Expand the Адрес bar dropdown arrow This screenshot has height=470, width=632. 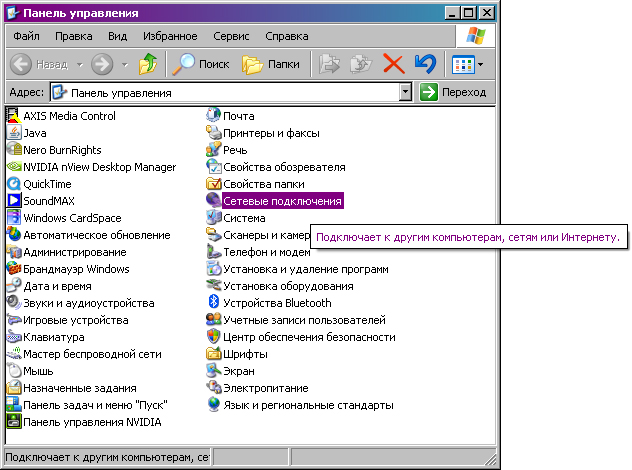pos(405,92)
